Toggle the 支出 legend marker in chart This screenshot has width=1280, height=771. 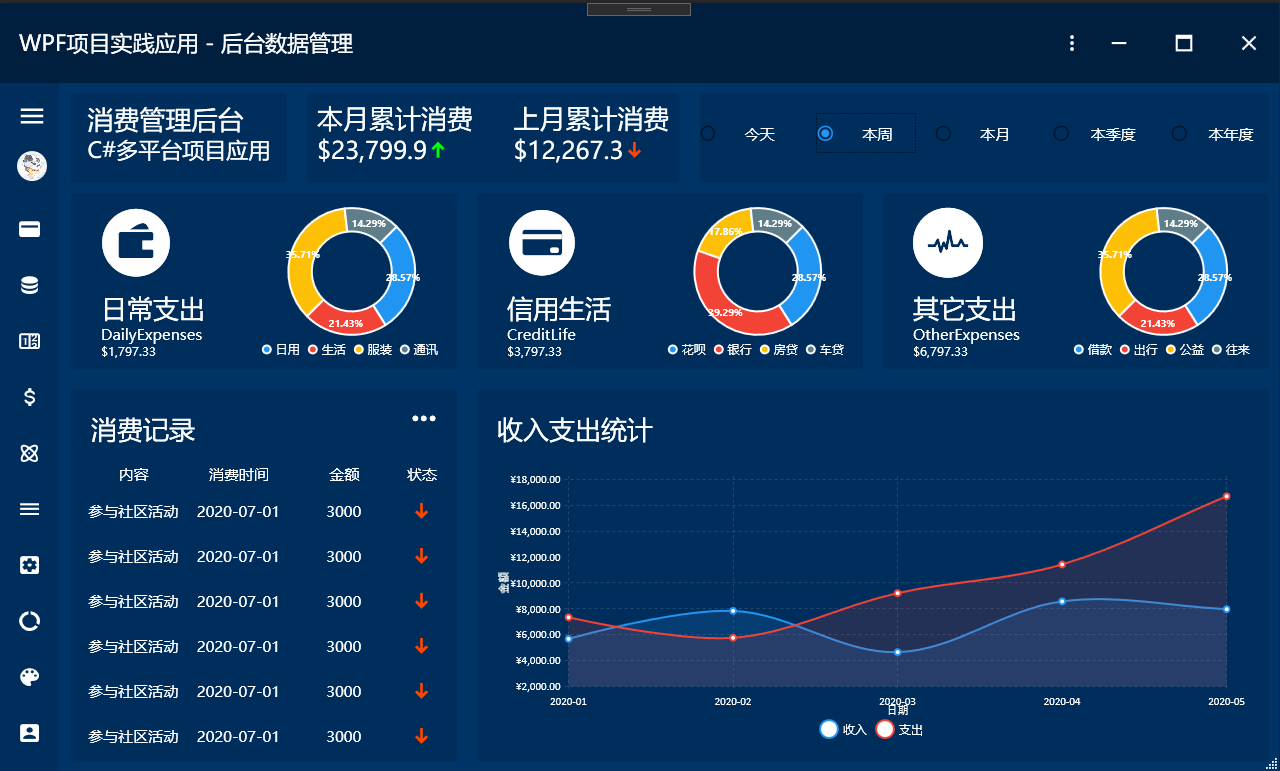tap(885, 729)
